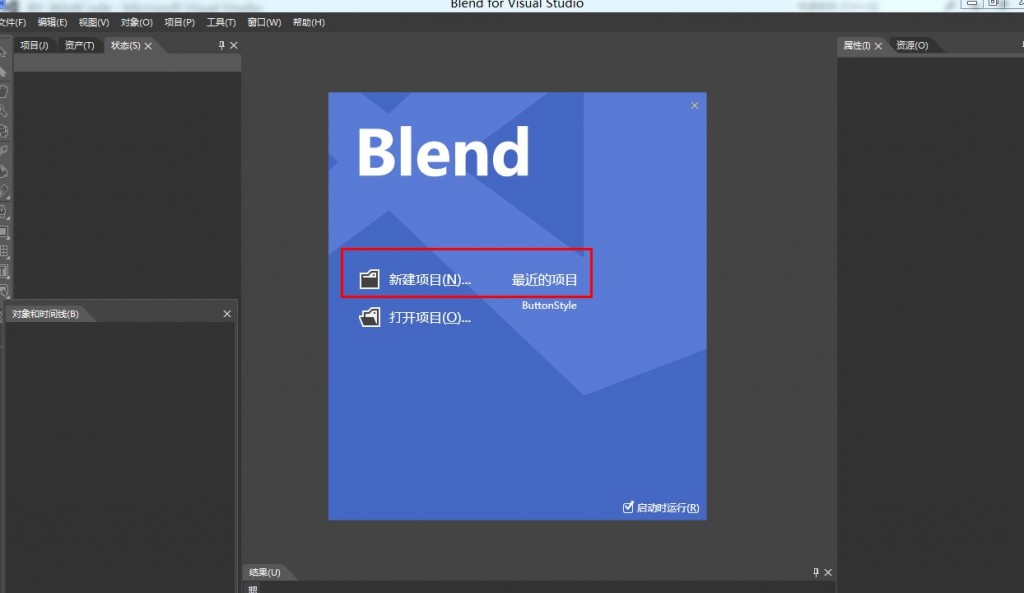Select the Rectangle shape tool
This screenshot has height=593, width=1024.
pyautogui.click(x=4, y=232)
